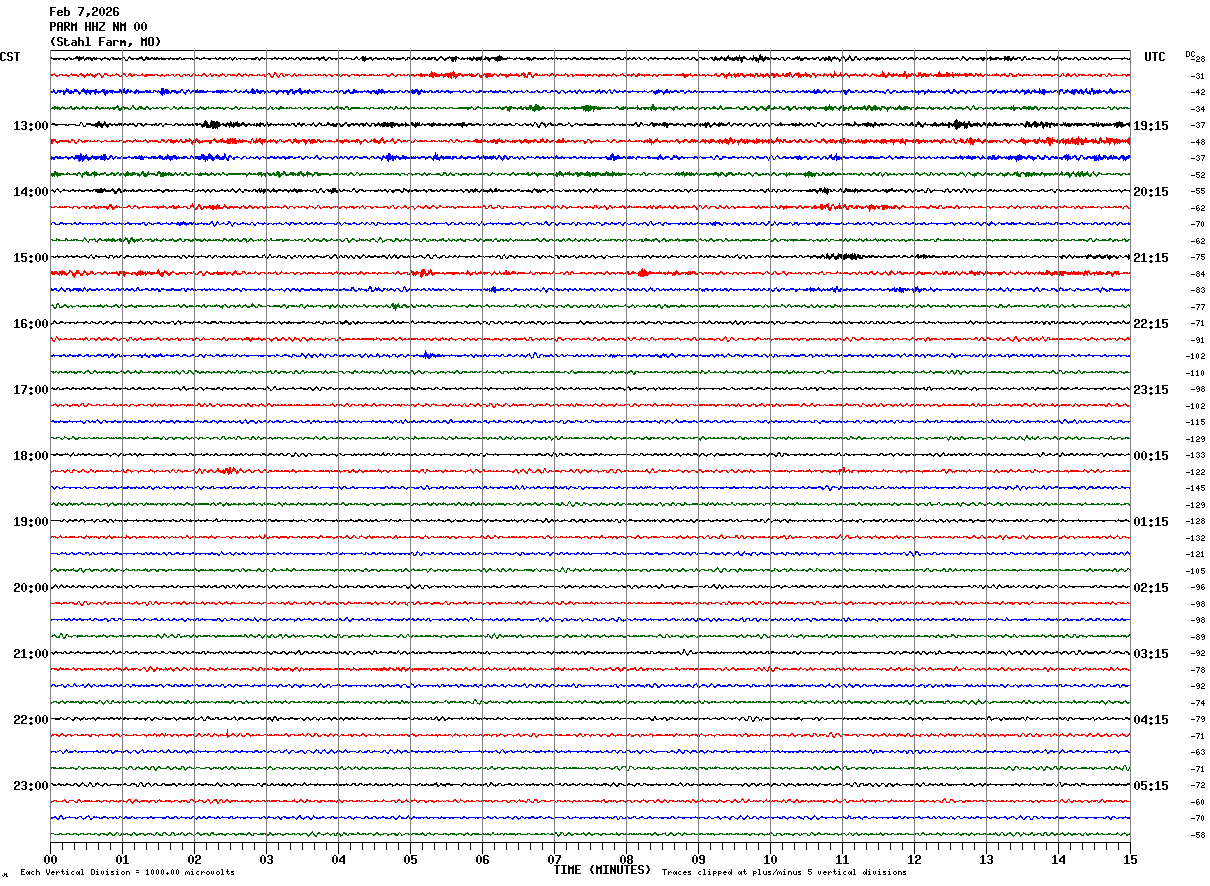Click the "Each Vertical Division = 1000.00 microvolts" note

[x=127, y=873]
